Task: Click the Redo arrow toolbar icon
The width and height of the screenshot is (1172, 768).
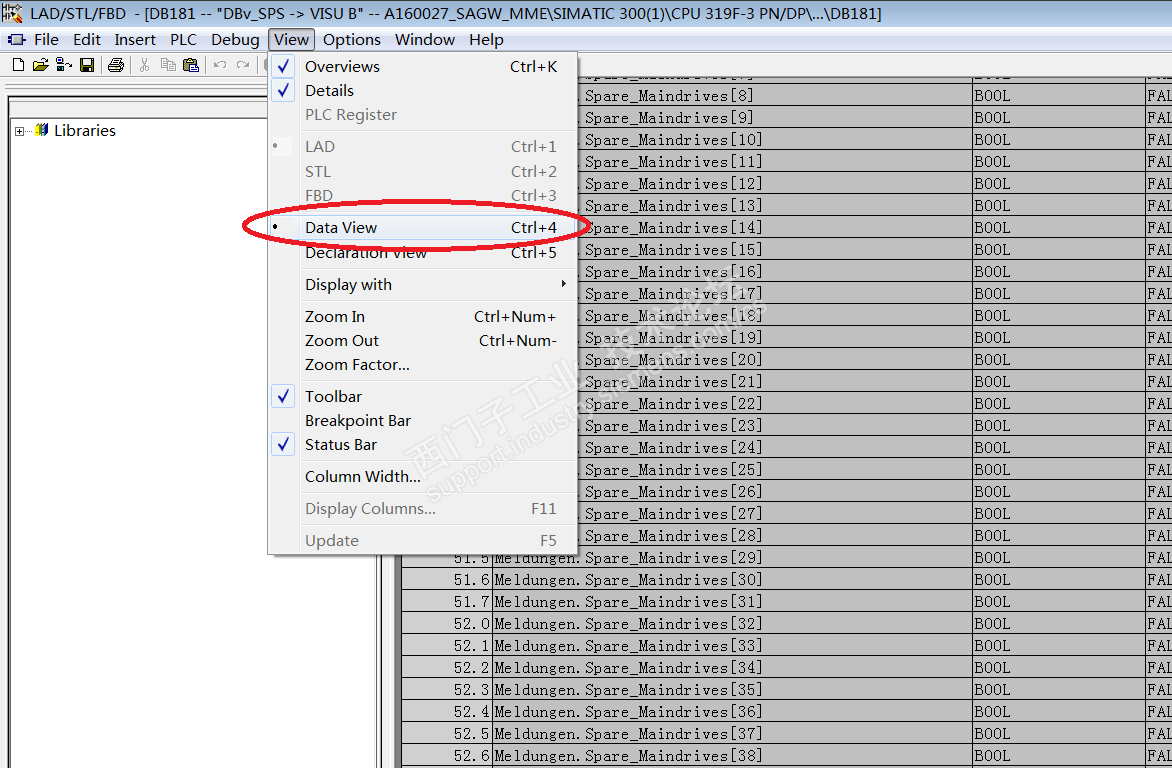Action: pos(243,65)
